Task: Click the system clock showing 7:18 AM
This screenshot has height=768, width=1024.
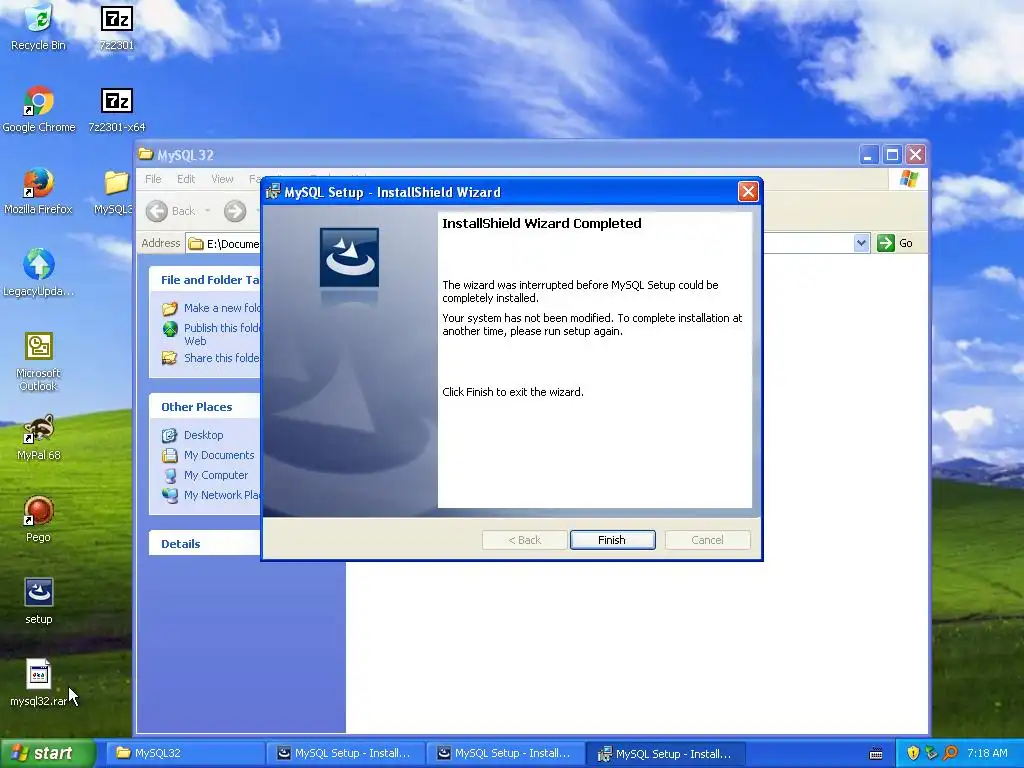Action: [987, 753]
